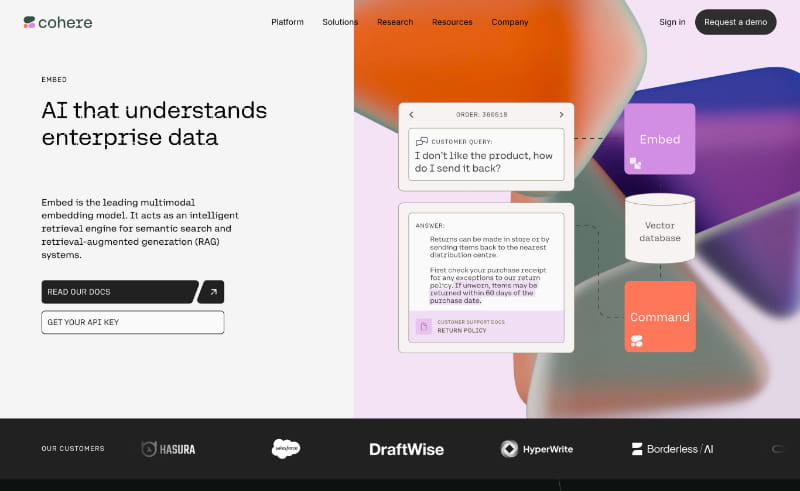800x491 pixels.
Task: Click the Request a demo button
Action: click(735, 22)
